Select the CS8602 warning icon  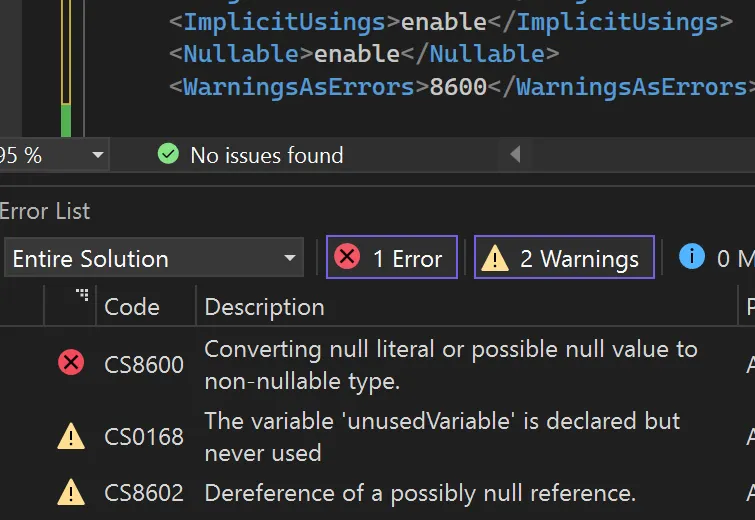71,492
